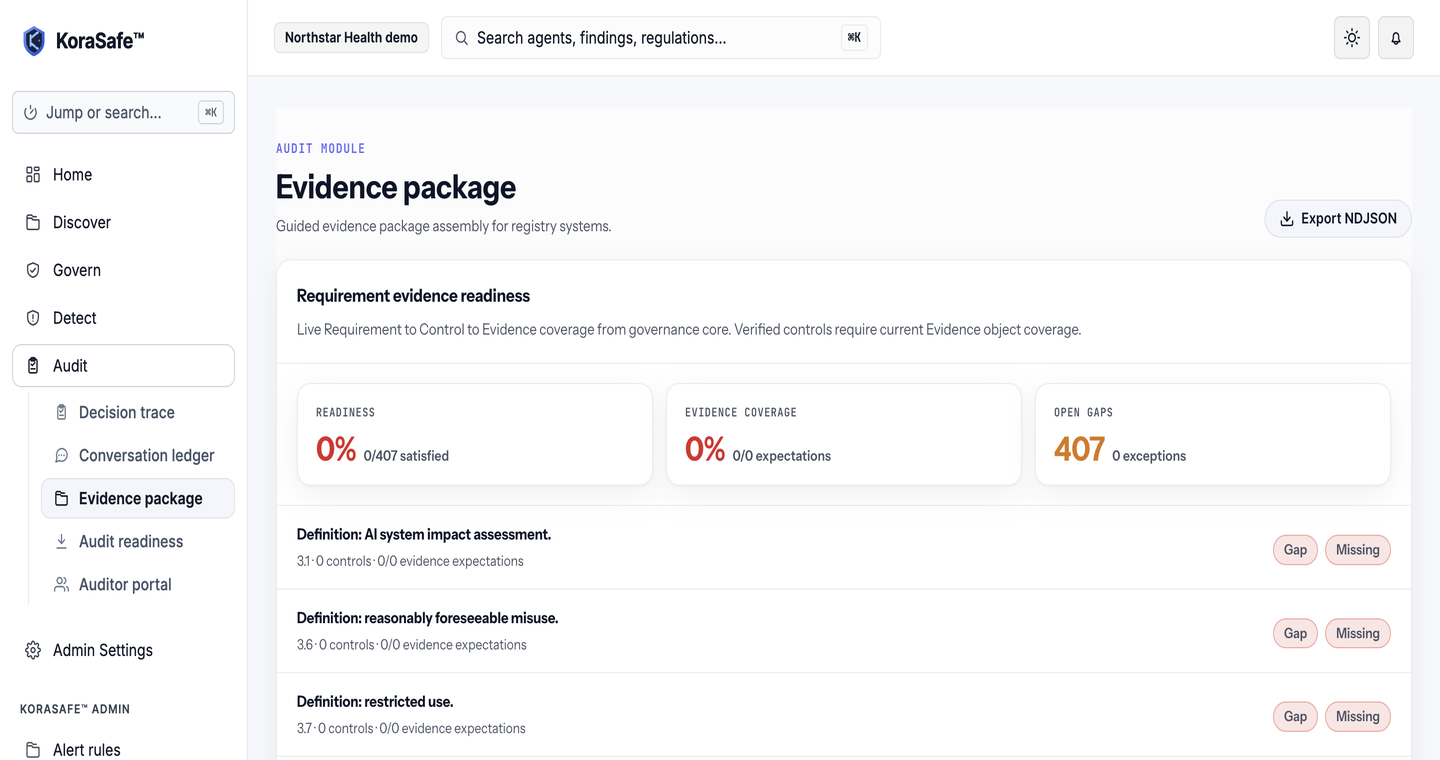This screenshot has height=760, width=1440.
Task: Navigate to Audit readiness
Action: pos(138,541)
